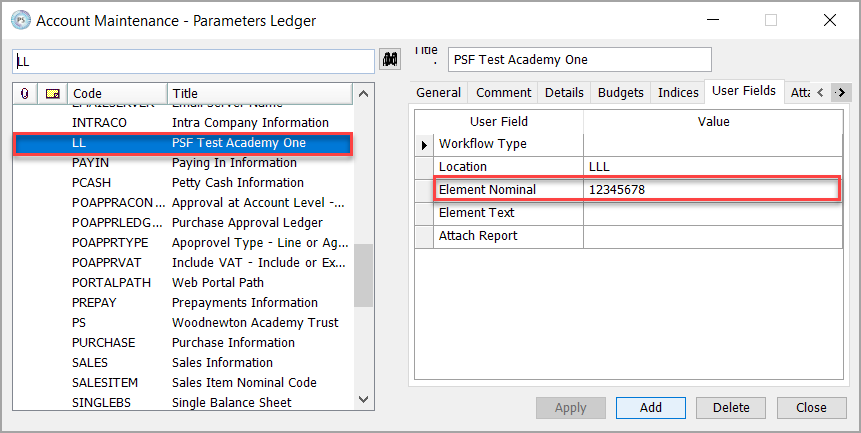Click the note card column header icon
861x433 pixels.
[52, 93]
